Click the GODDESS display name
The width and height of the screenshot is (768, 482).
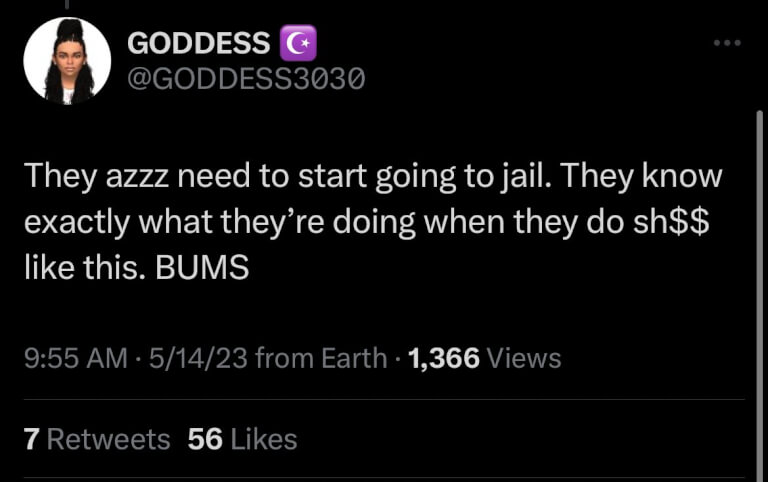198,43
